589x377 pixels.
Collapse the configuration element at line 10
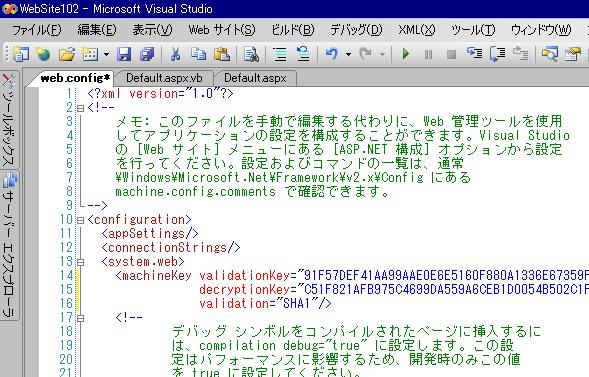click(80, 220)
